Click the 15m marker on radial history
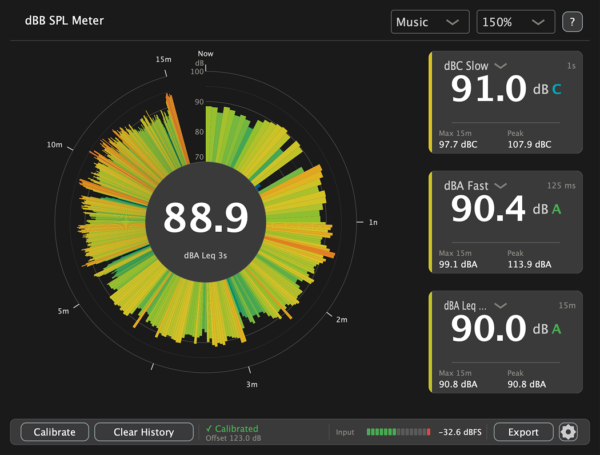 coord(164,59)
